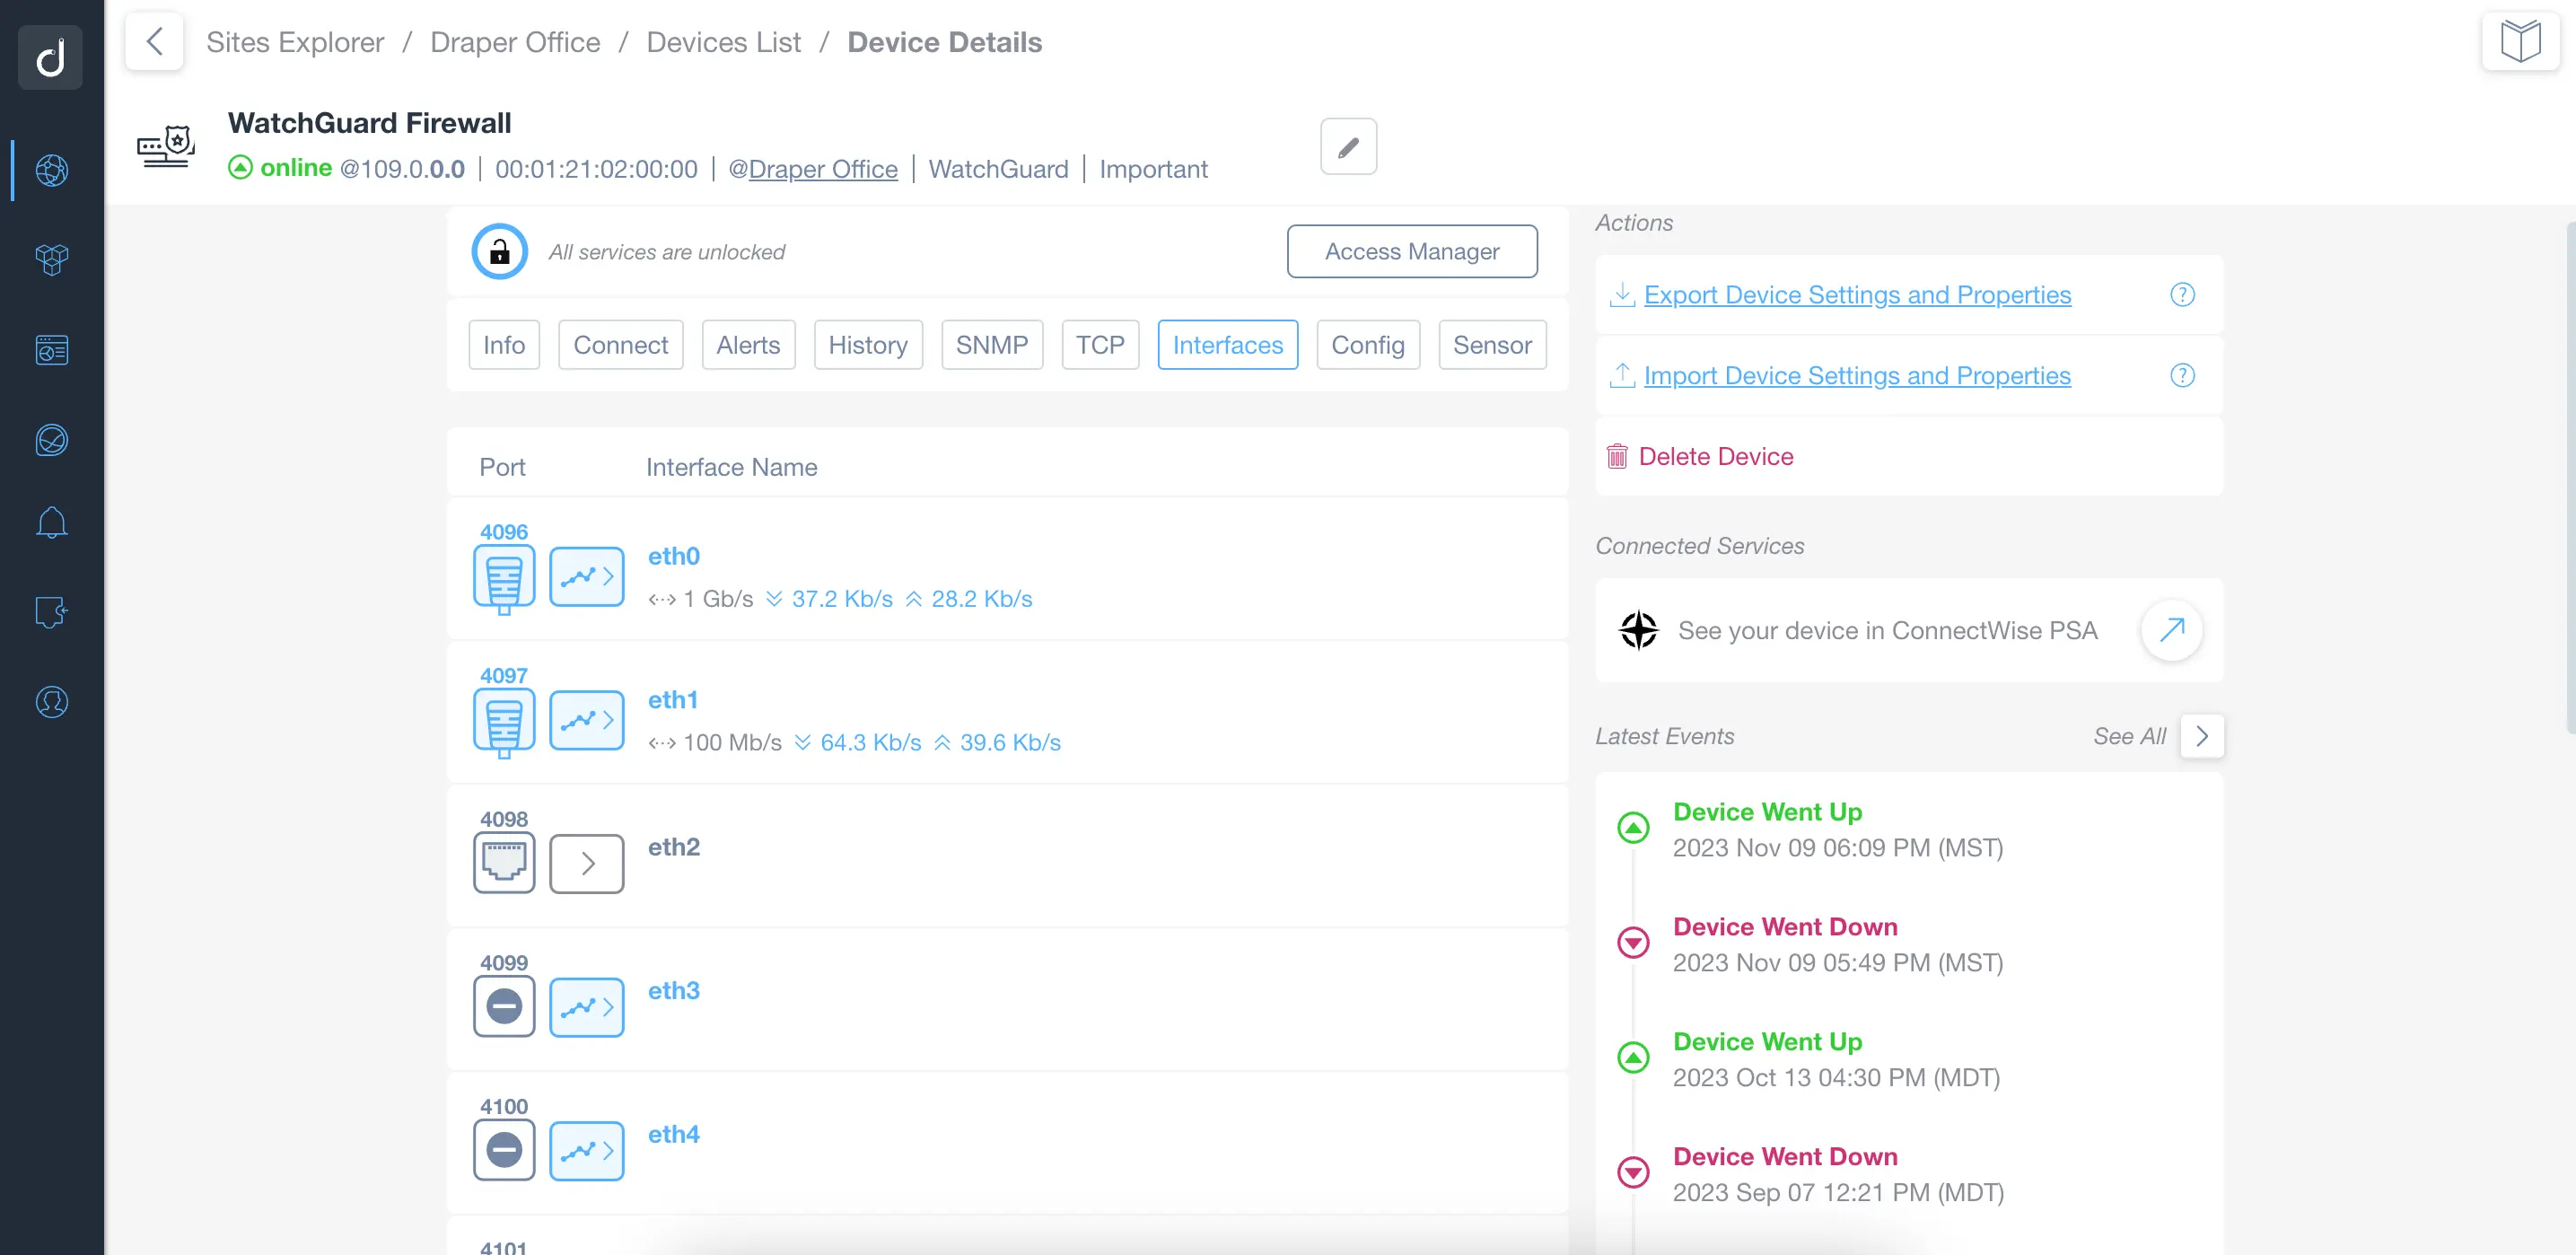The width and height of the screenshot is (2576, 1255).
Task: Open the puzzle-piece integrations sidebar icon
Action: coord(51,612)
